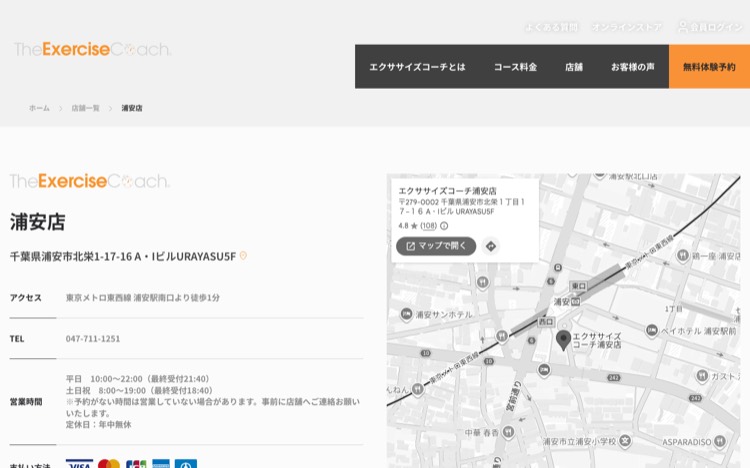Click 東口 exit label on map
Viewport: 750px width, 468px height.
pos(578,286)
